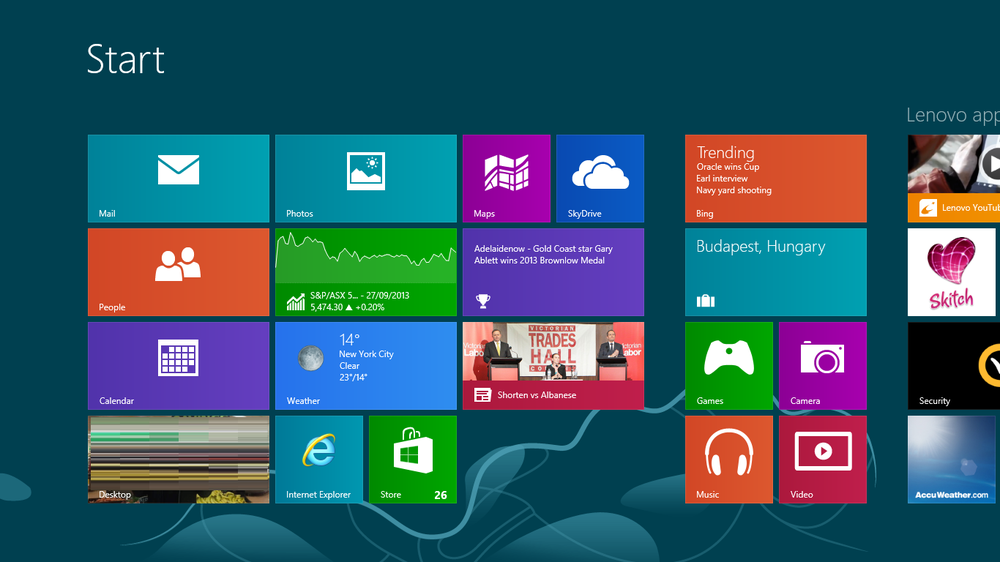1000x562 pixels.
Task: Open the People tile
Action: (x=179, y=272)
